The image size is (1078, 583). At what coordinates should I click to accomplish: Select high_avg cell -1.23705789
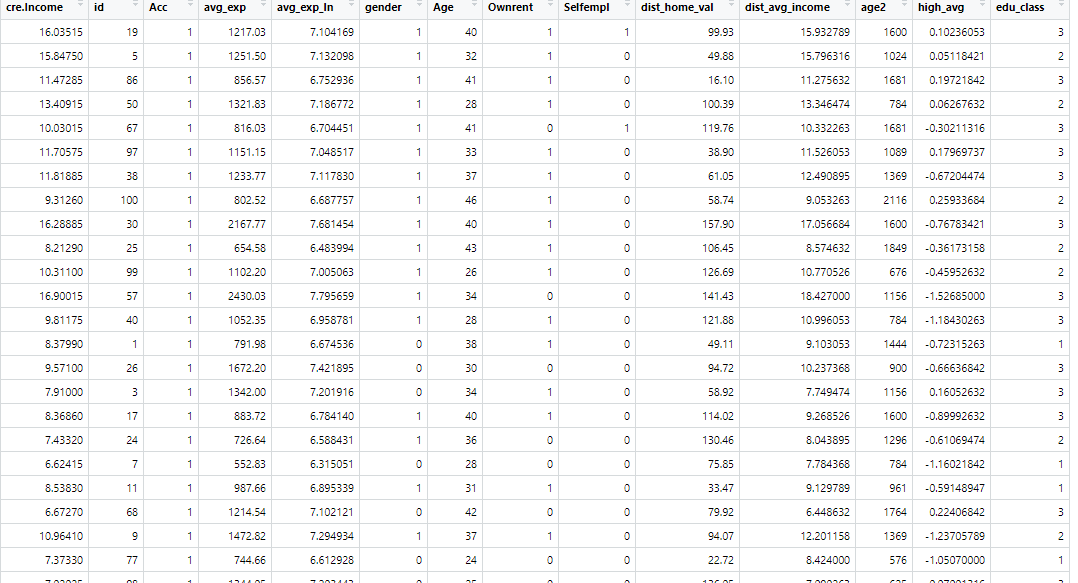tap(951, 536)
